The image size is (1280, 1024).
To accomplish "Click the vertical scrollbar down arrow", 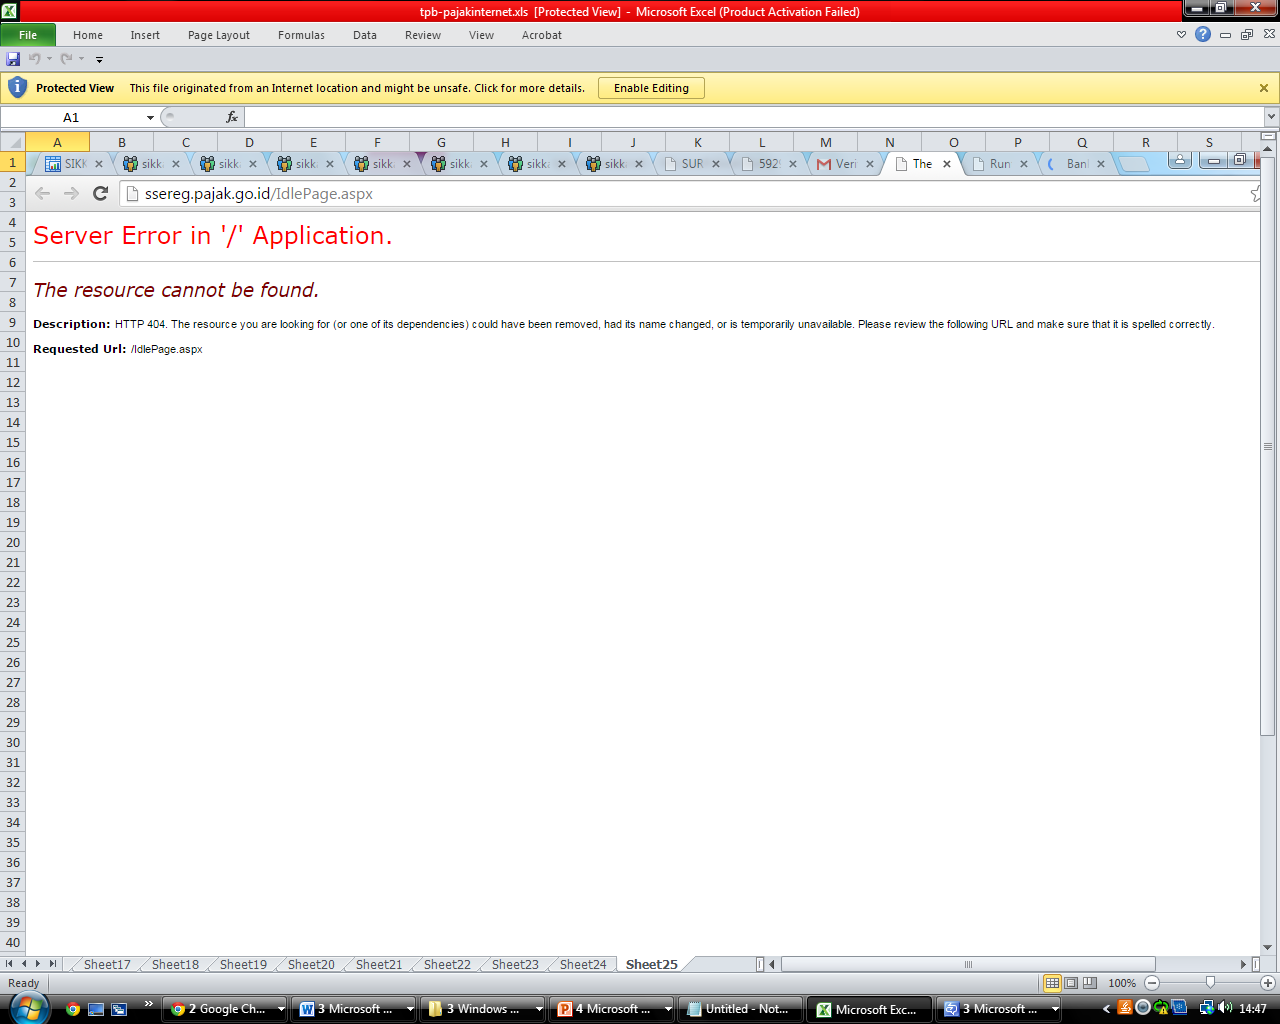I will [x=1268, y=948].
